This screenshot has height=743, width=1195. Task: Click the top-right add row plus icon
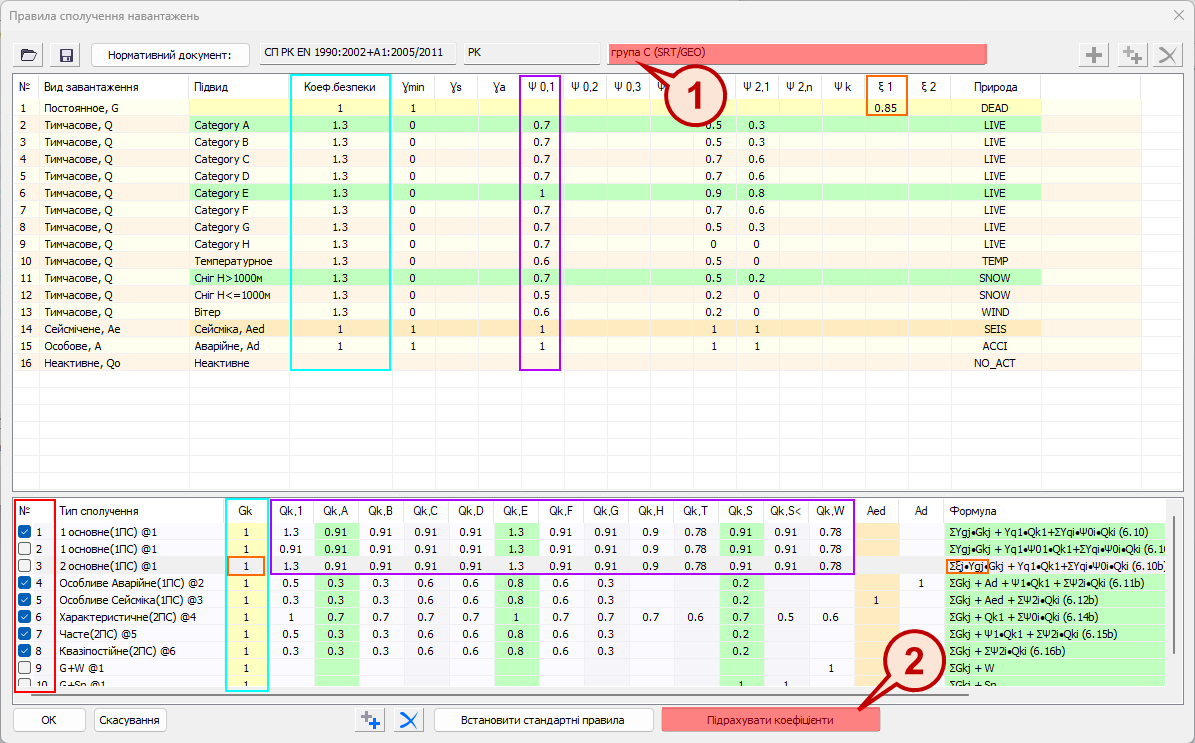(x=1096, y=55)
